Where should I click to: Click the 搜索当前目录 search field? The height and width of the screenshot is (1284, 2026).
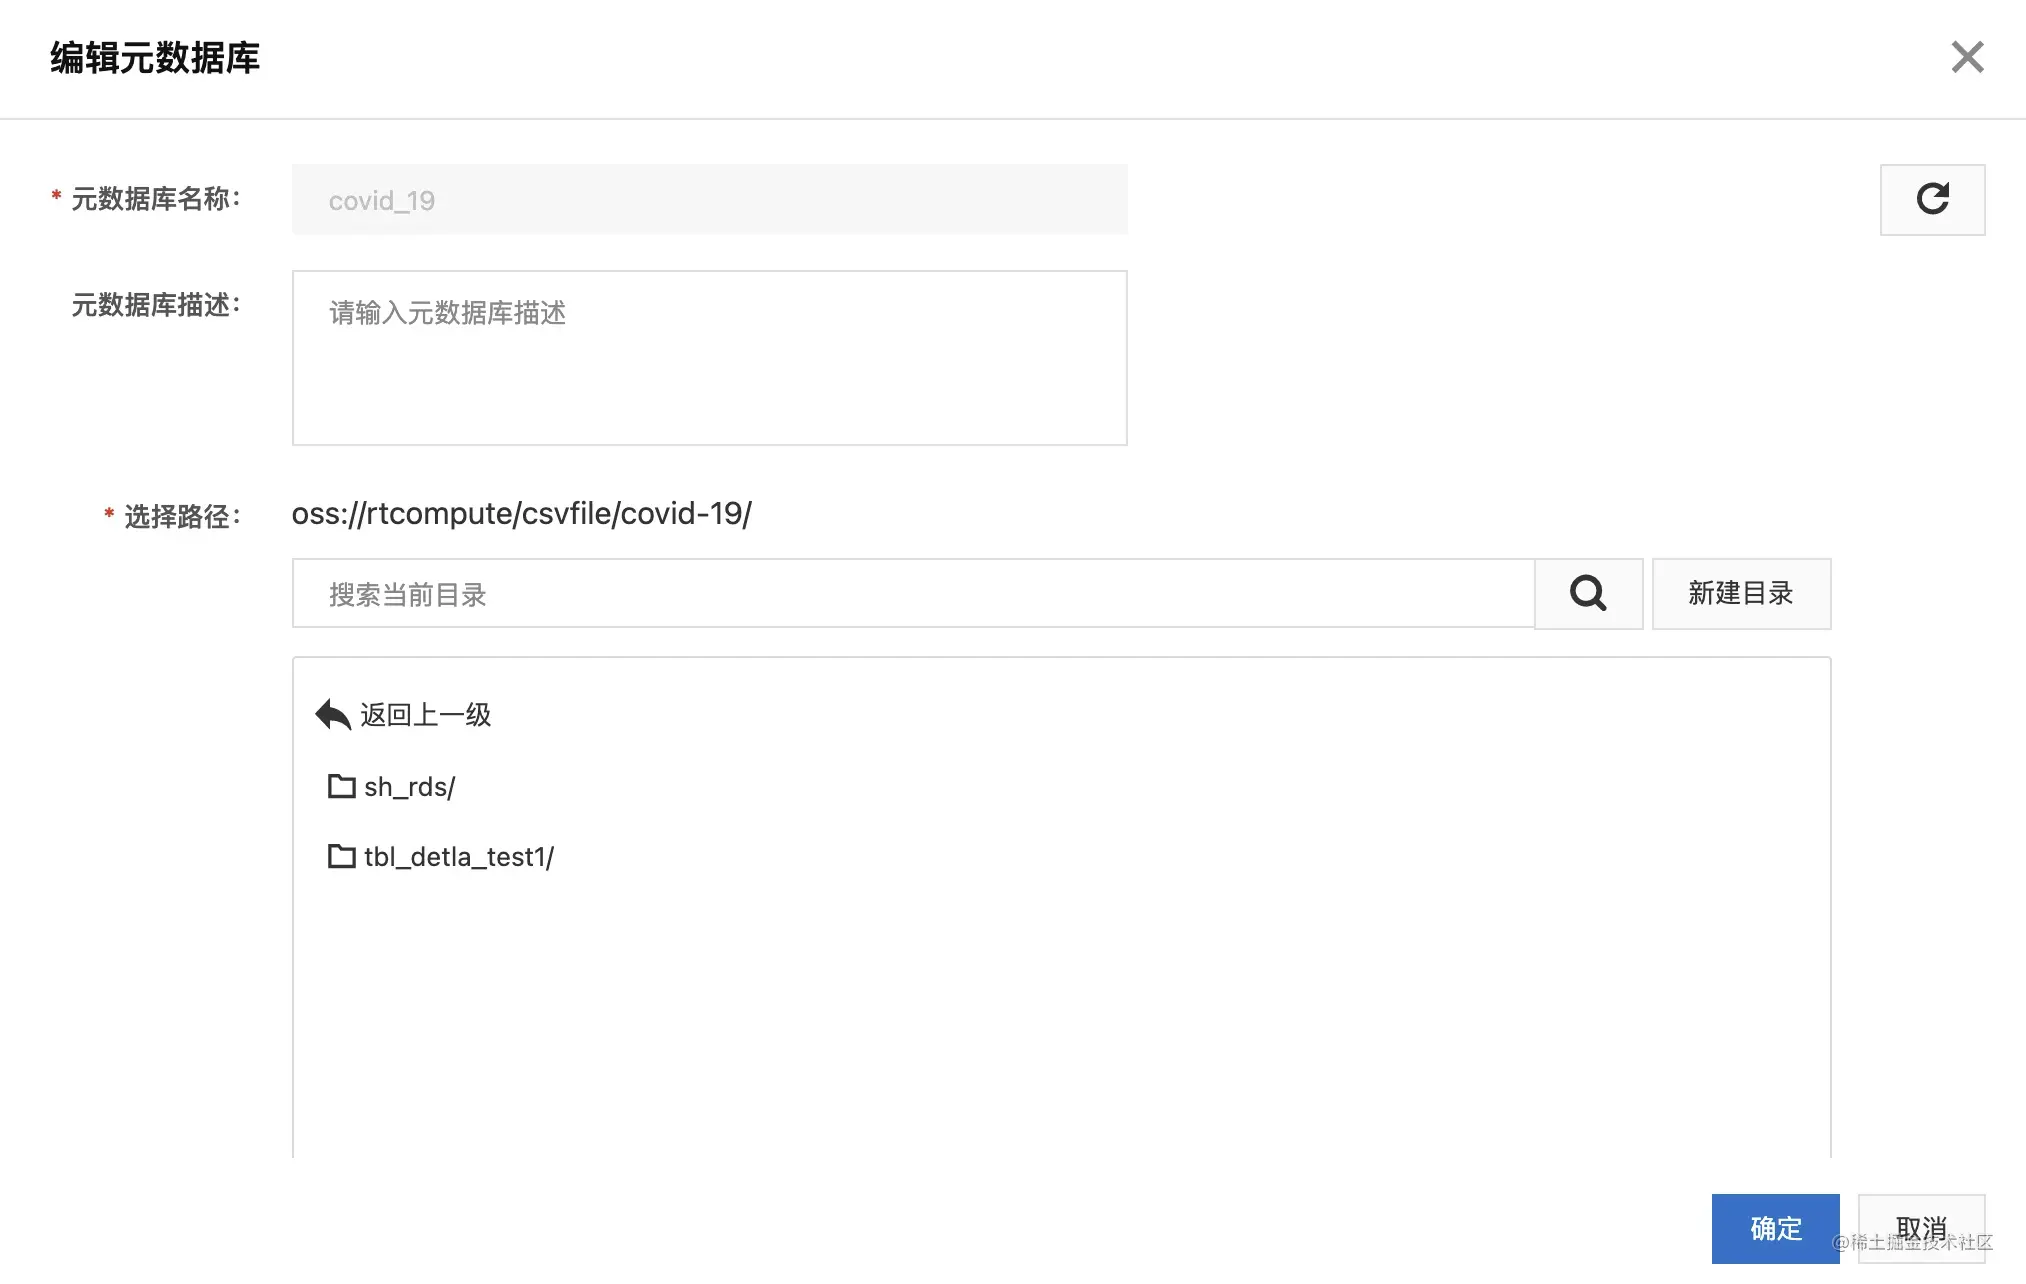click(x=913, y=593)
